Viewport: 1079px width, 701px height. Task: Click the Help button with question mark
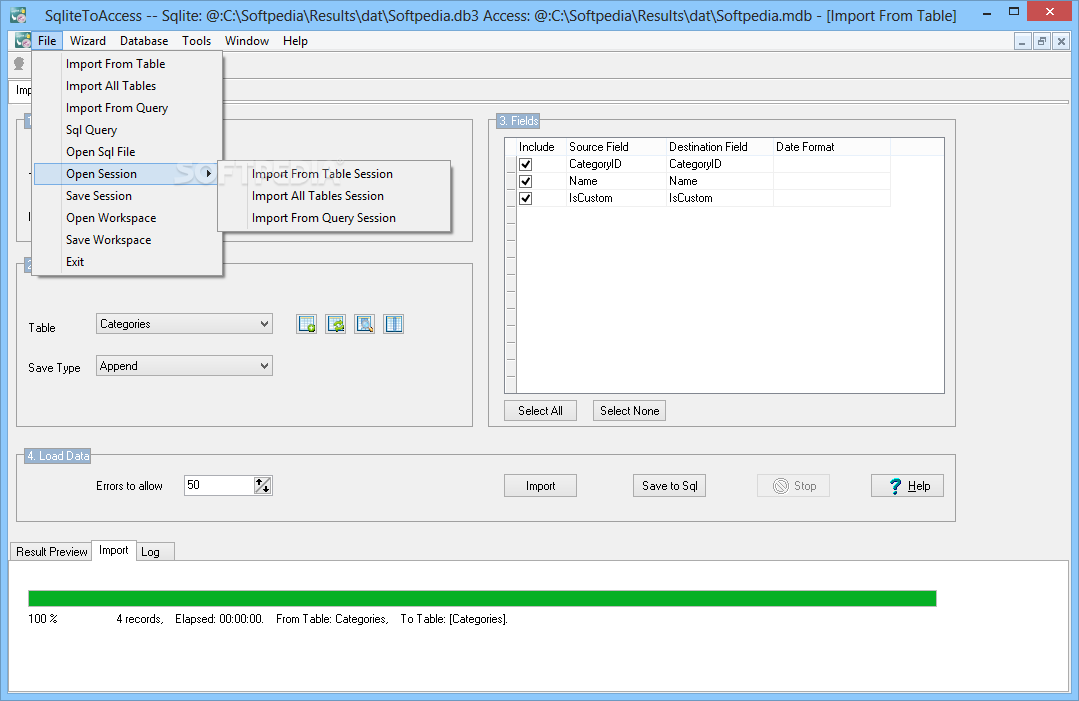(907, 486)
